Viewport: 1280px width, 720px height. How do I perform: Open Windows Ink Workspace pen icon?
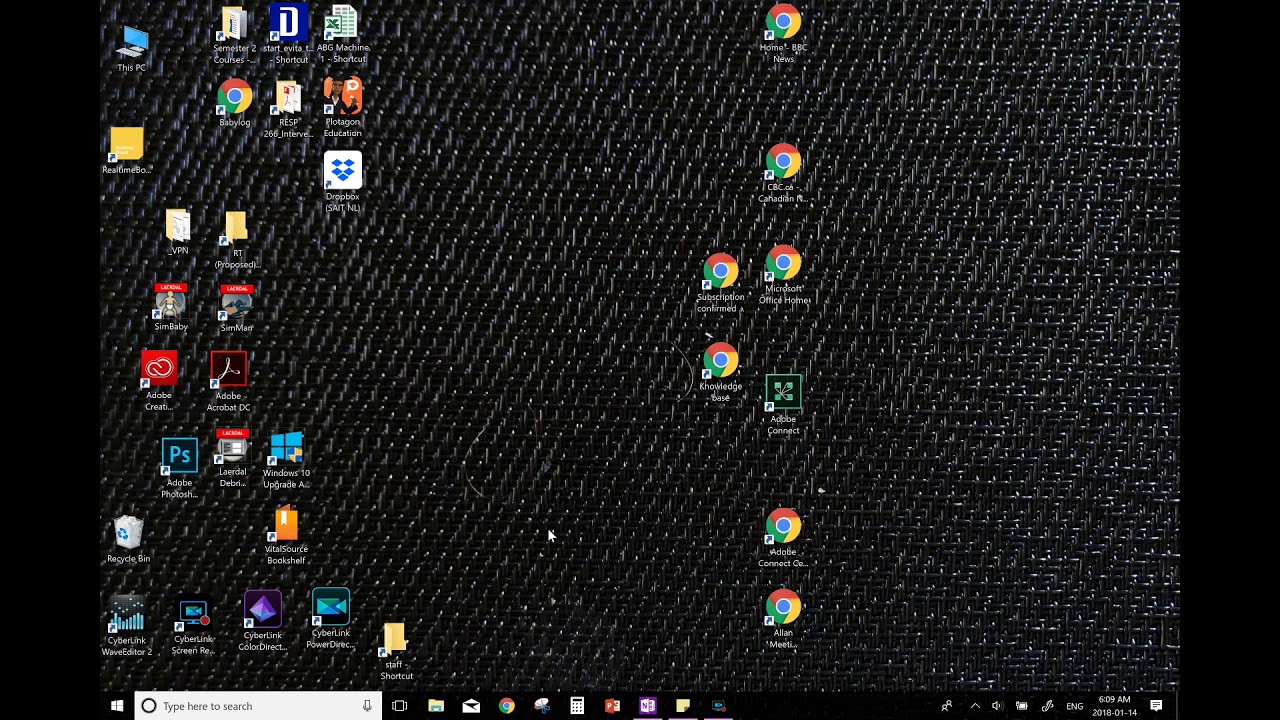click(1048, 706)
